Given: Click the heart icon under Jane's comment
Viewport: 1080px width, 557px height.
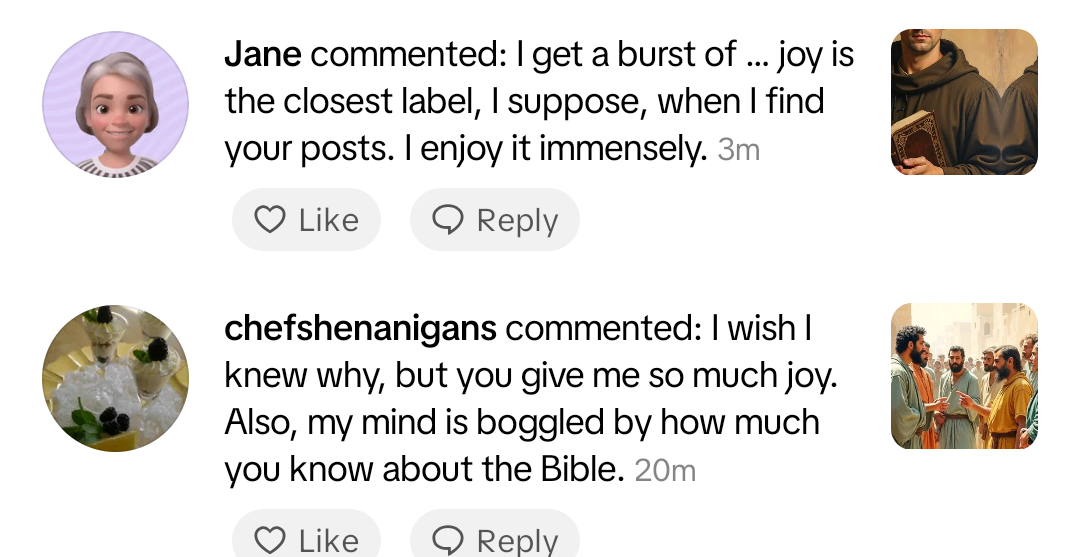Looking at the screenshot, I should point(270,220).
